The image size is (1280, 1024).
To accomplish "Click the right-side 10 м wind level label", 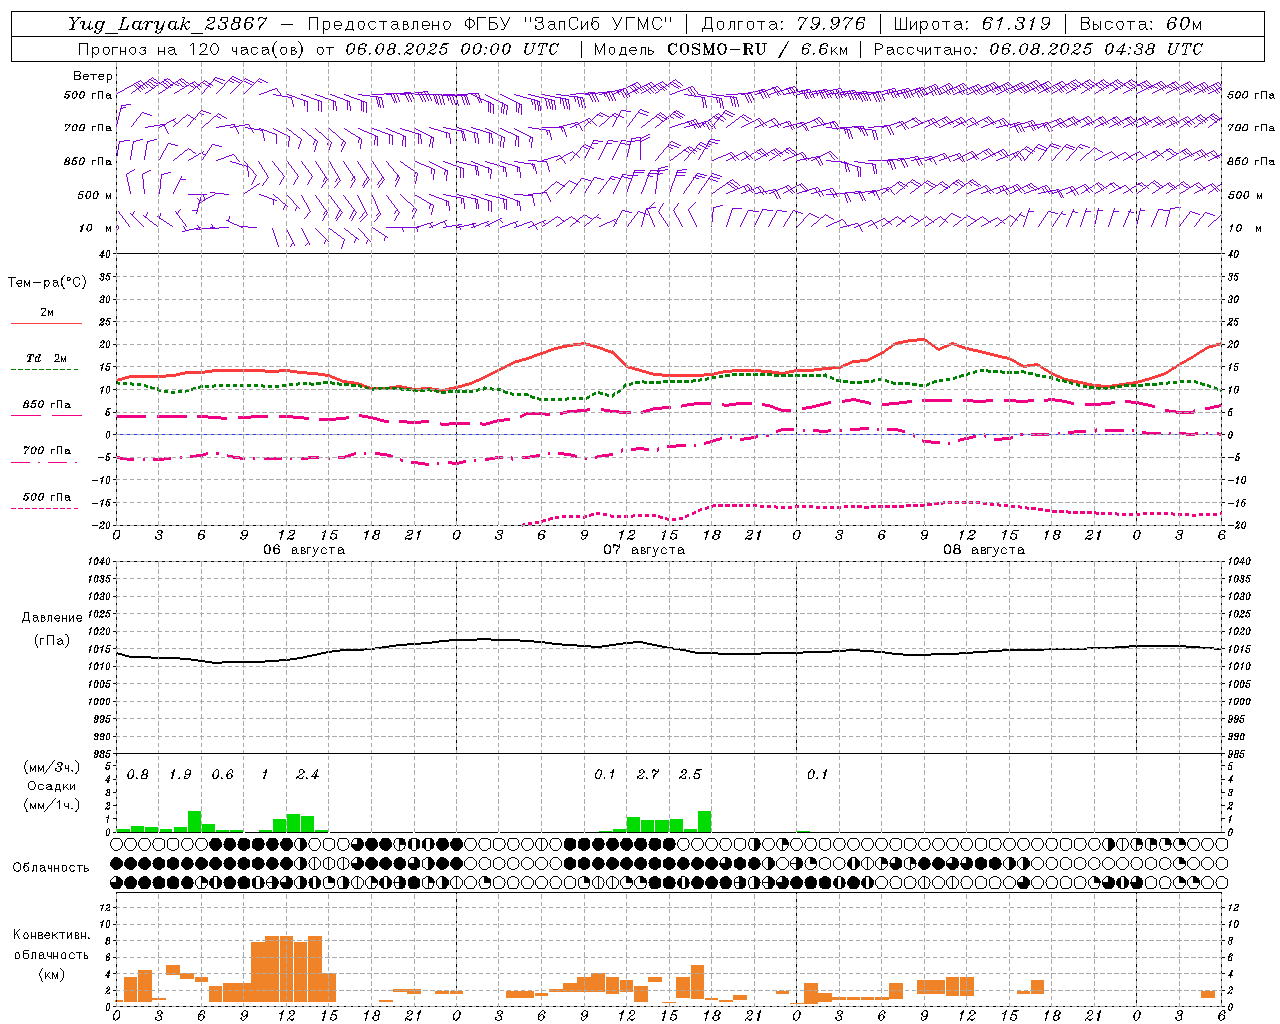I will point(1245,228).
